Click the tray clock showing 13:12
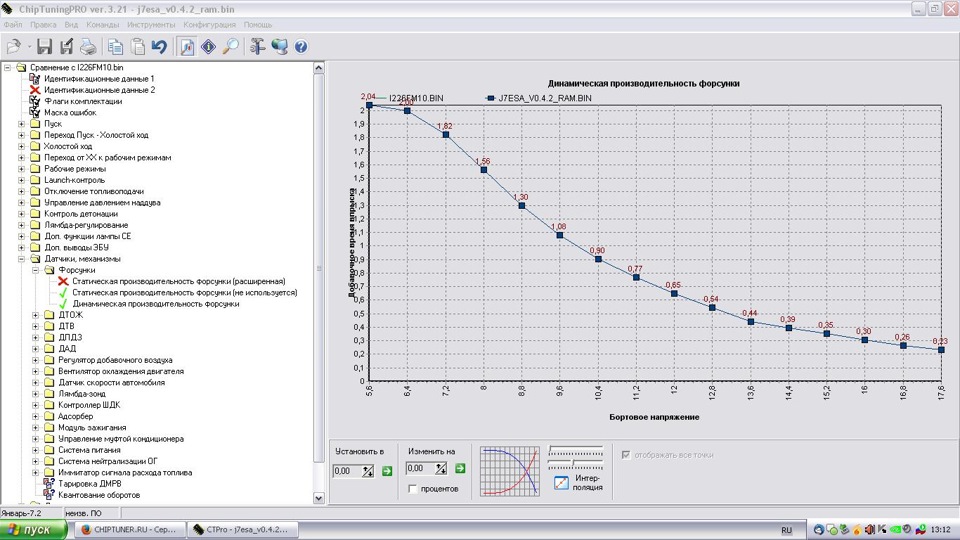Image resolution: width=960 pixels, height=540 pixels. point(940,530)
